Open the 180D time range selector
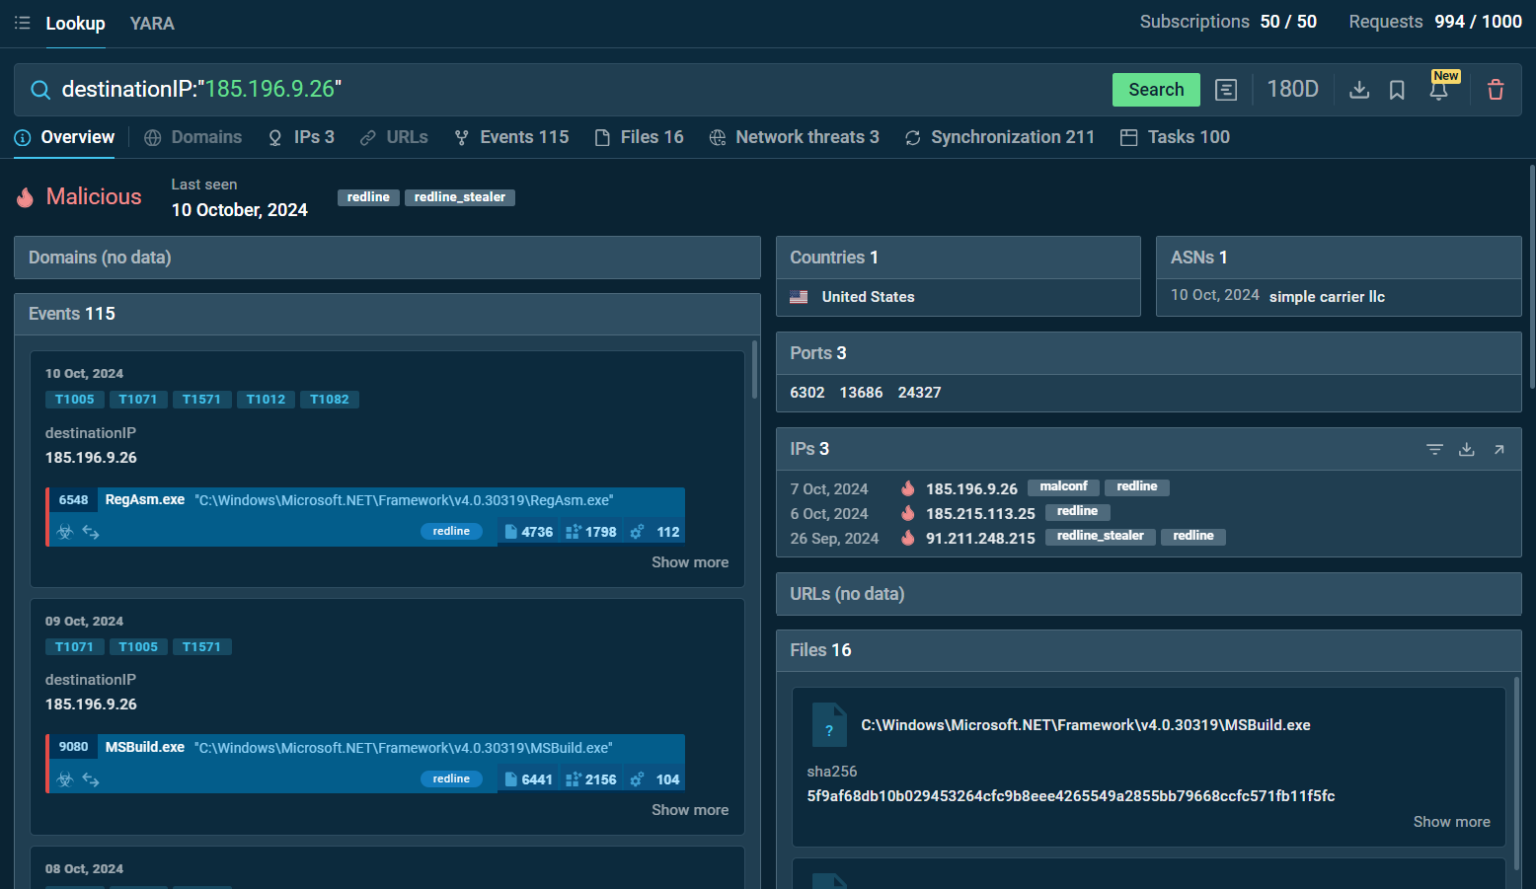This screenshot has width=1536, height=889. pos(1293,89)
